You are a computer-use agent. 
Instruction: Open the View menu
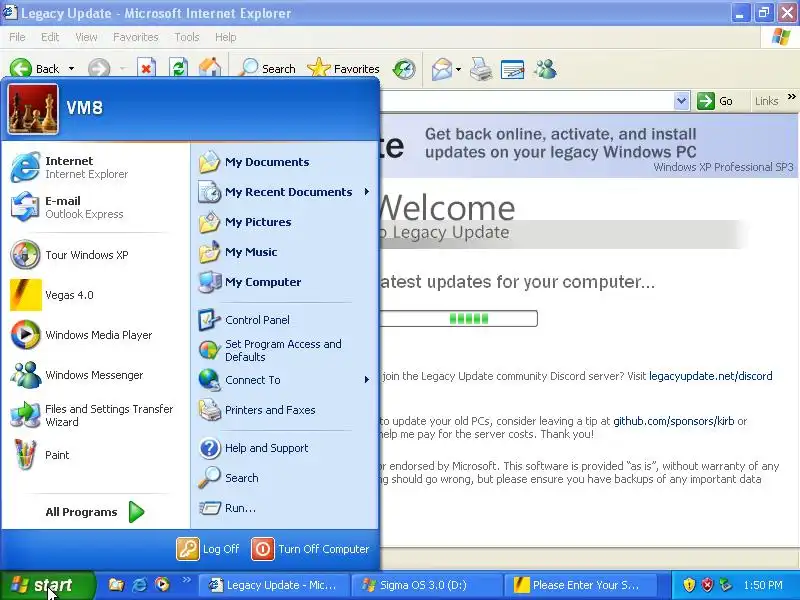[x=86, y=37]
